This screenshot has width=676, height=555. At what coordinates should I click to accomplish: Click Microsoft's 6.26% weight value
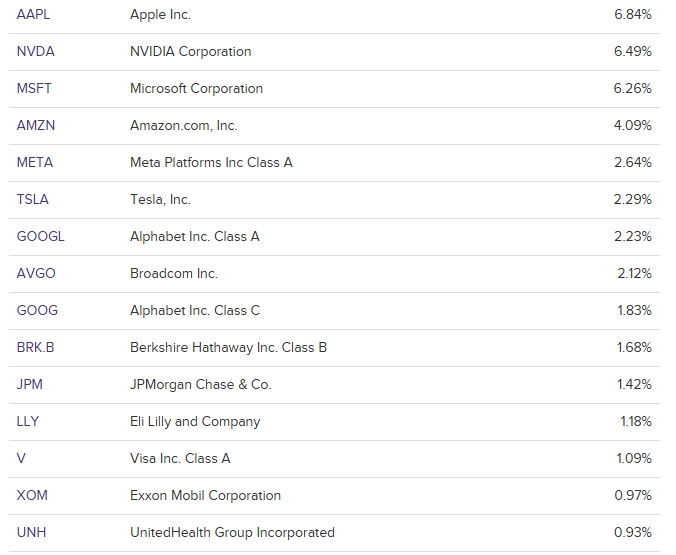(x=633, y=89)
